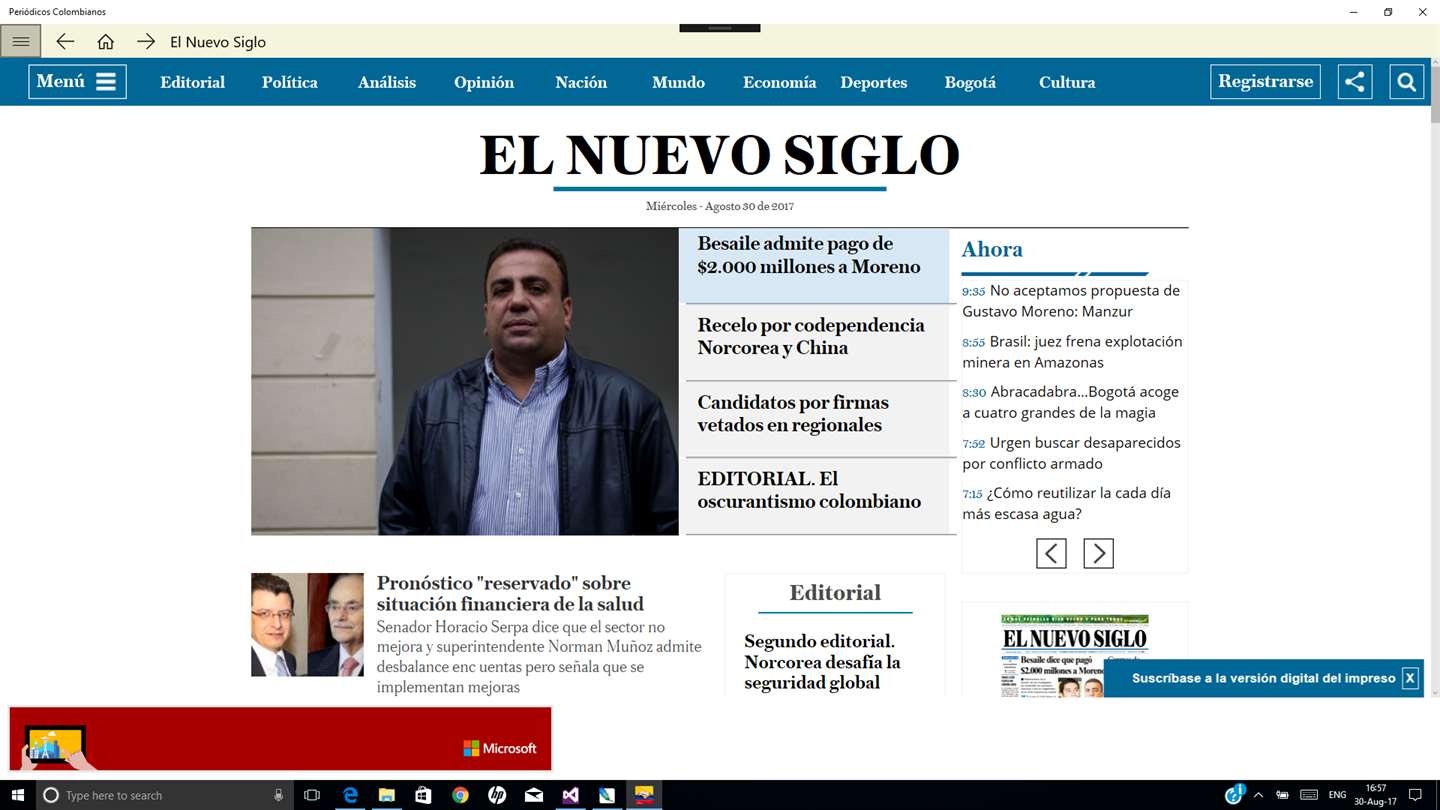The image size is (1440, 810).
Task: Open the main photo of man in jacket
Action: click(465, 381)
